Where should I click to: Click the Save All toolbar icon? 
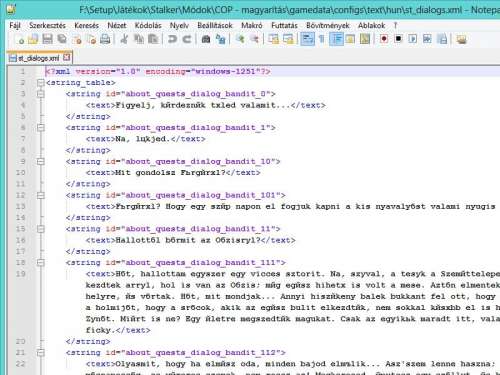click(62, 39)
